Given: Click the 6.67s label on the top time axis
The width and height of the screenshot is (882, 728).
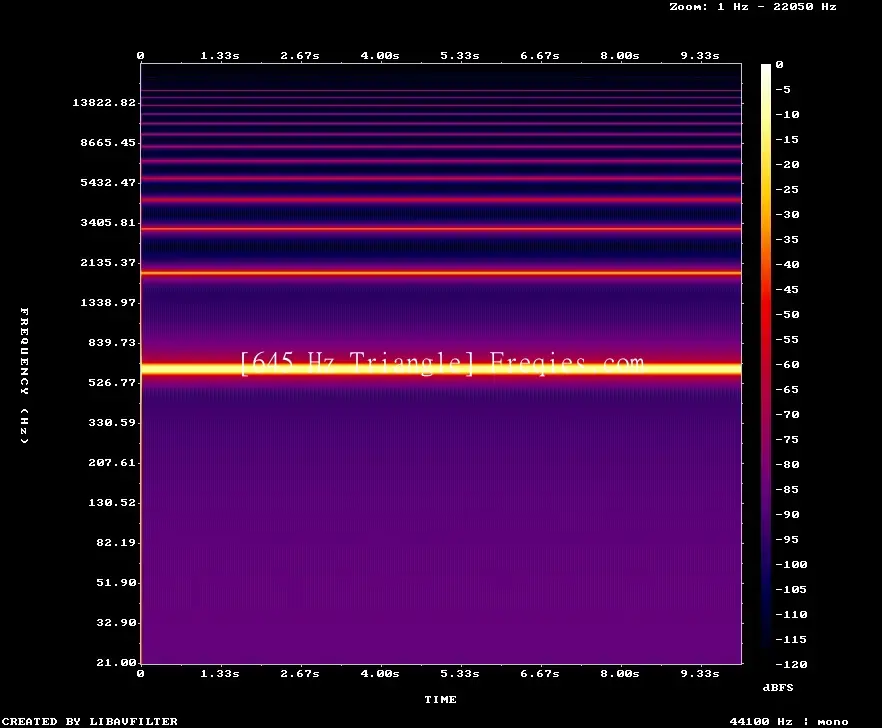Looking at the screenshot, I should 540,56.
